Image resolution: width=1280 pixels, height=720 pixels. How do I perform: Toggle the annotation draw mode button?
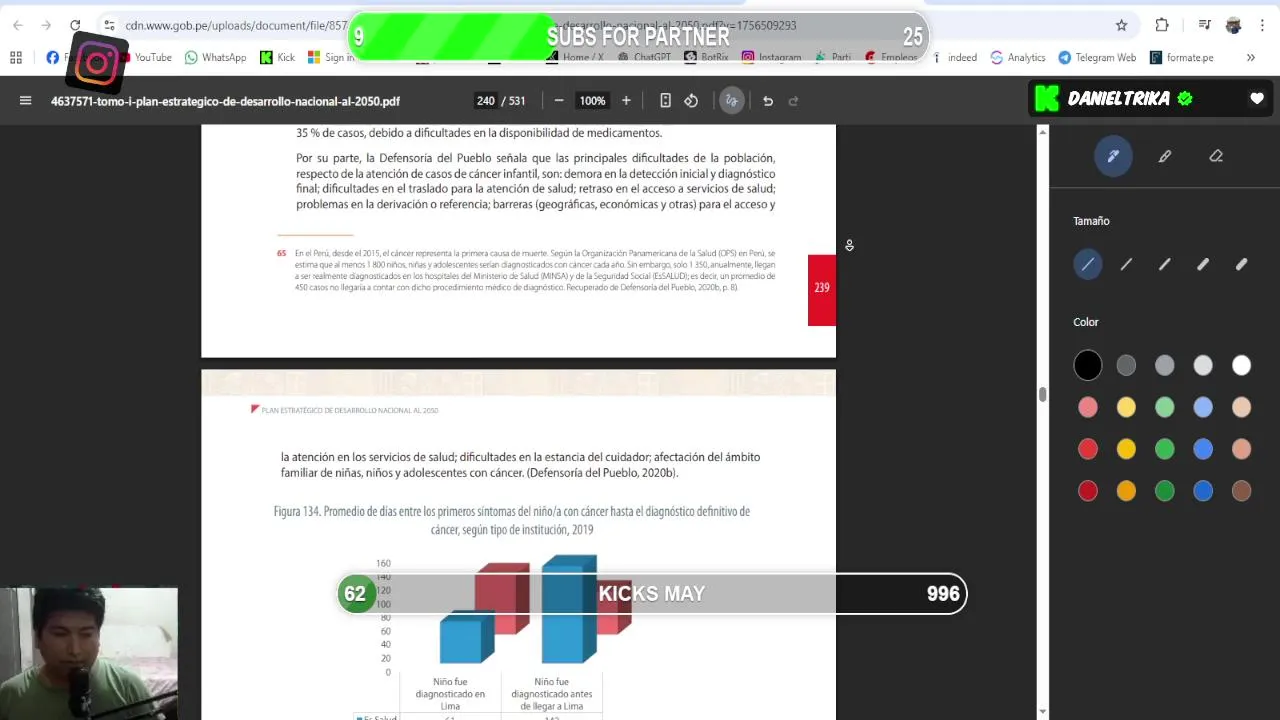(732, 101)
